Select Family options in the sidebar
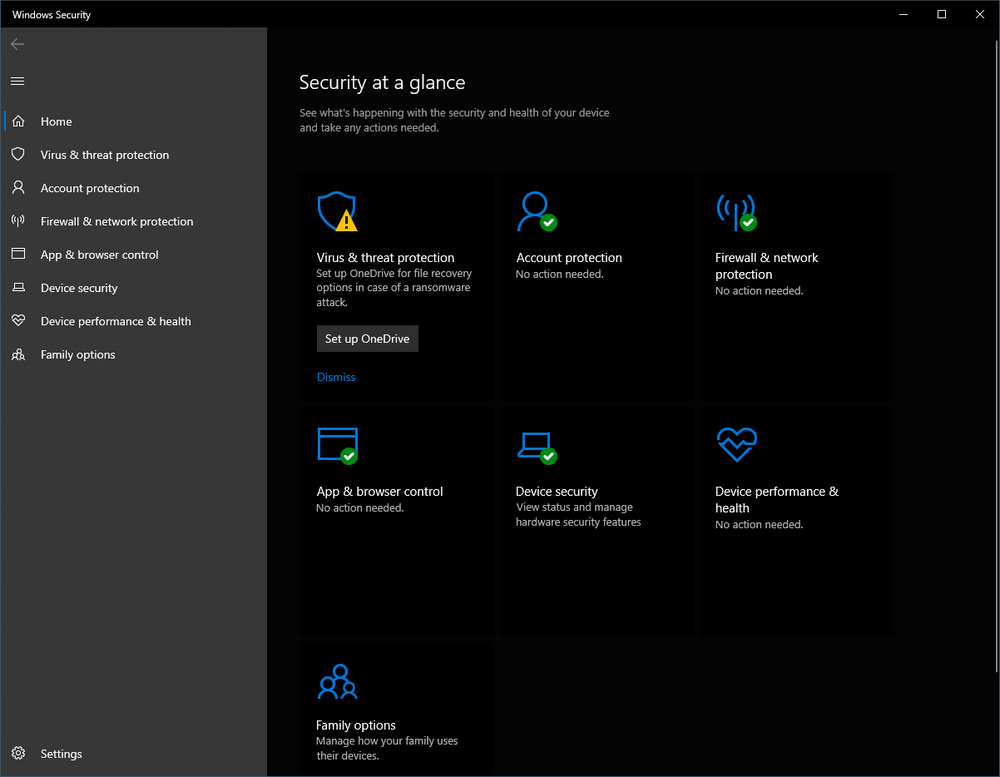The image size is (1000, 777). 78,355
